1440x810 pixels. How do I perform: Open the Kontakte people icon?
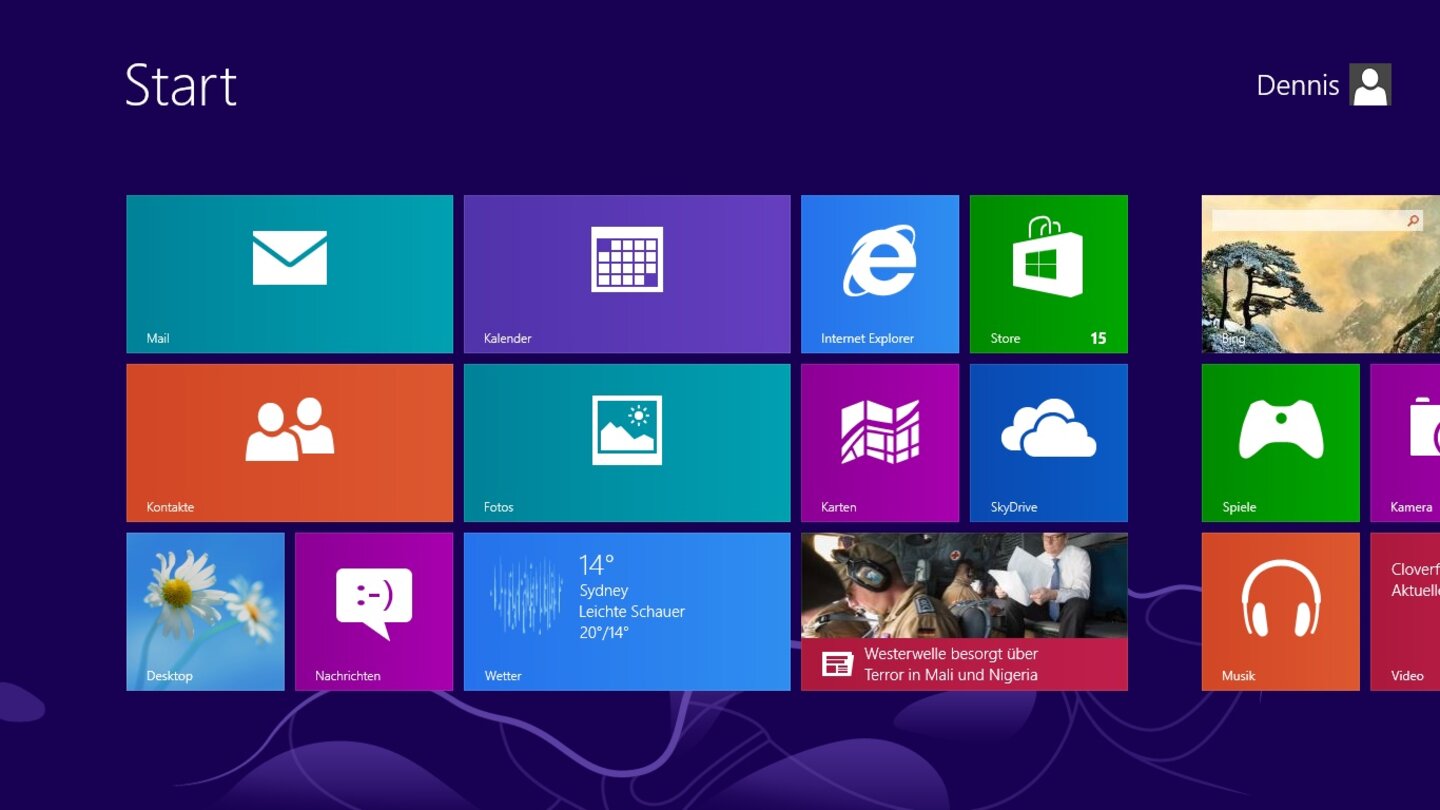pos(290,429)
